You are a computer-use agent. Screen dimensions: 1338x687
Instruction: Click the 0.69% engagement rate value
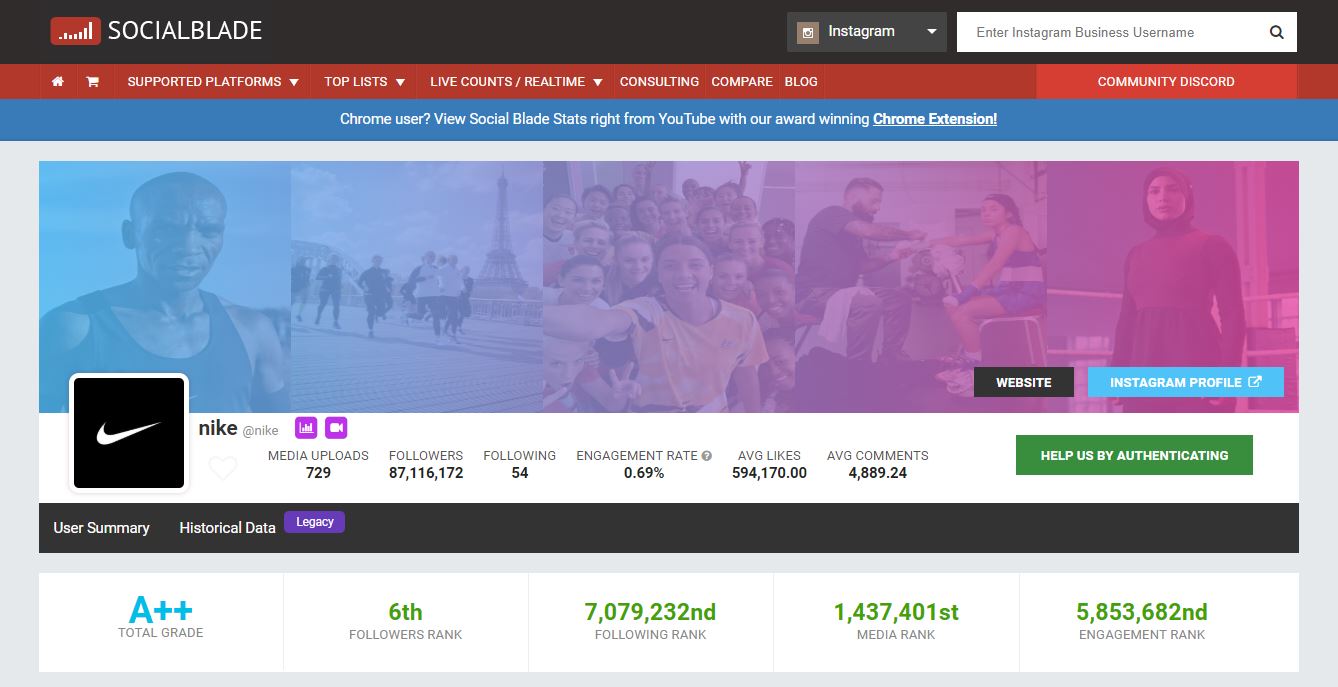click(644, 473)
